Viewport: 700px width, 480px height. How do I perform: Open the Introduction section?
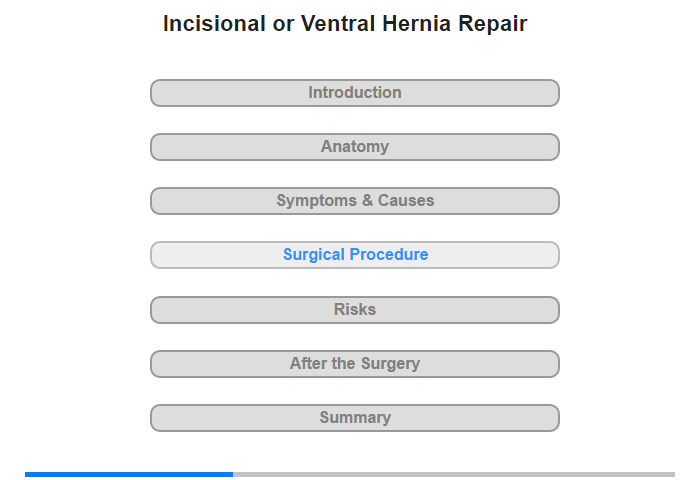(354, 93)
